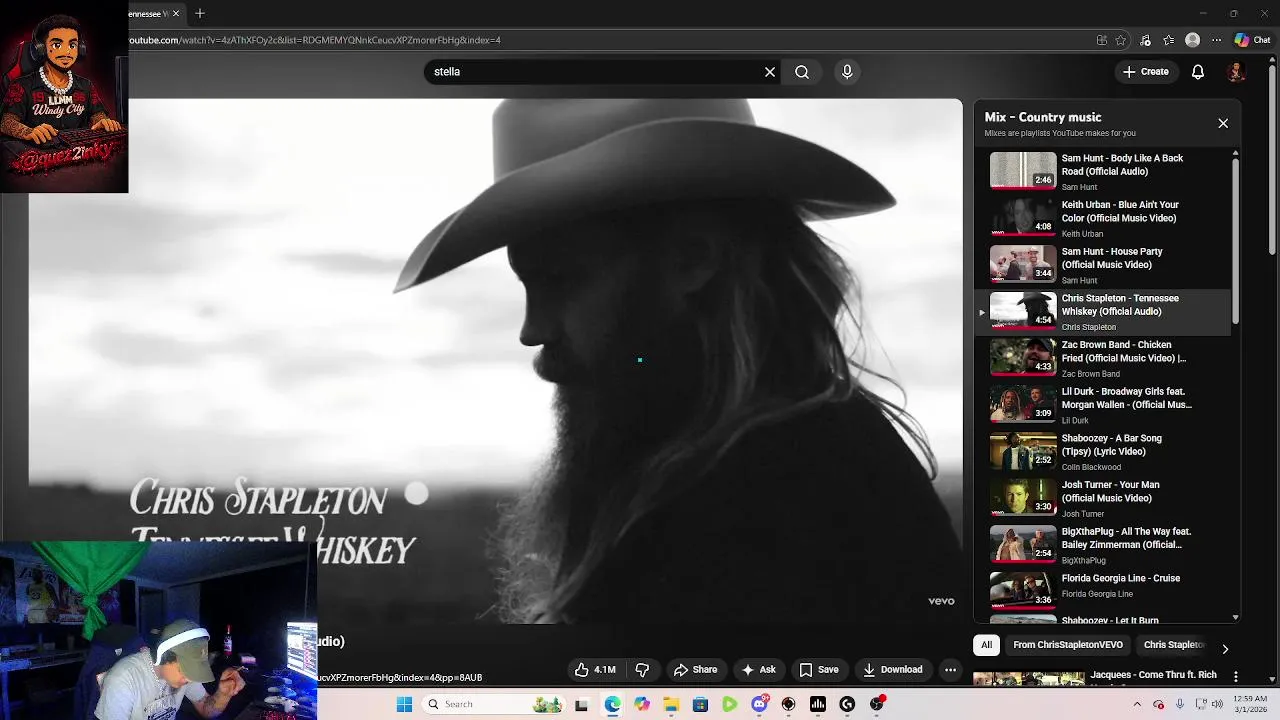Open Logitech G HUB from taskbar
The width and height of the screenshot is (1280, 720).
[847, 704]
